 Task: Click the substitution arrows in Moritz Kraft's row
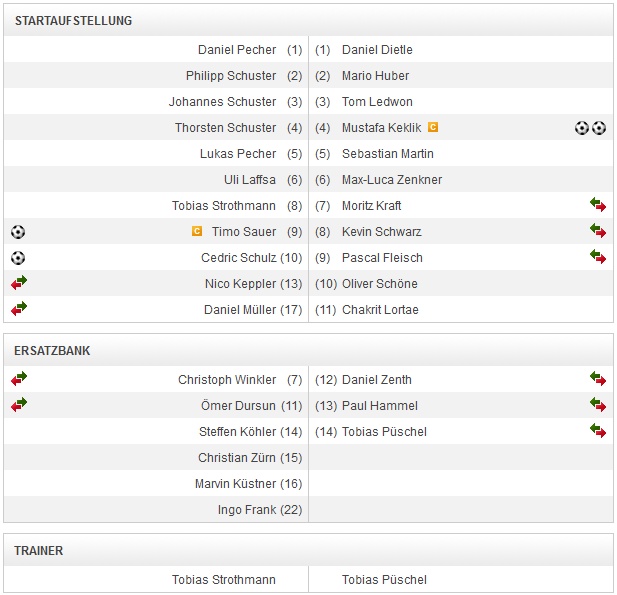pyautogui.click(x=598, y=206)
